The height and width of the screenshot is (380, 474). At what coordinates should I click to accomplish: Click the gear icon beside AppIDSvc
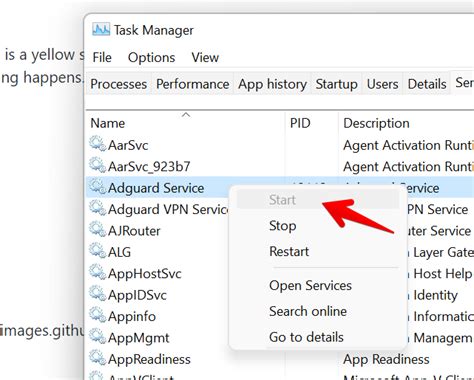point(98,294)
